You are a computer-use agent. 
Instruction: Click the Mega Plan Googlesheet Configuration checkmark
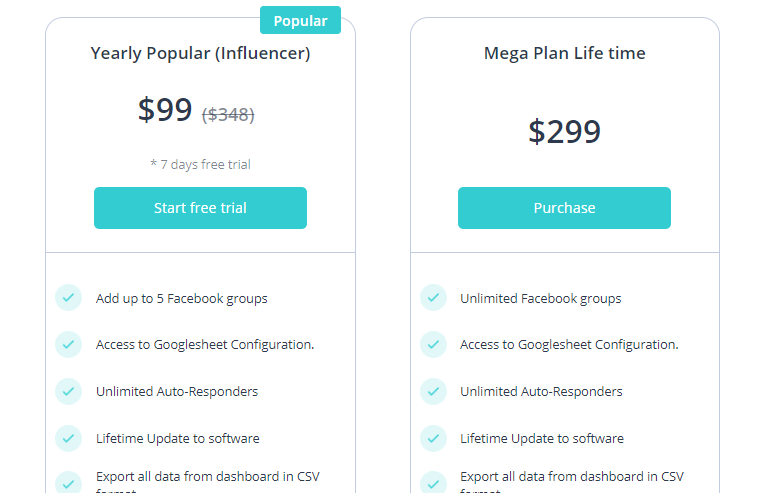point(433,344)
